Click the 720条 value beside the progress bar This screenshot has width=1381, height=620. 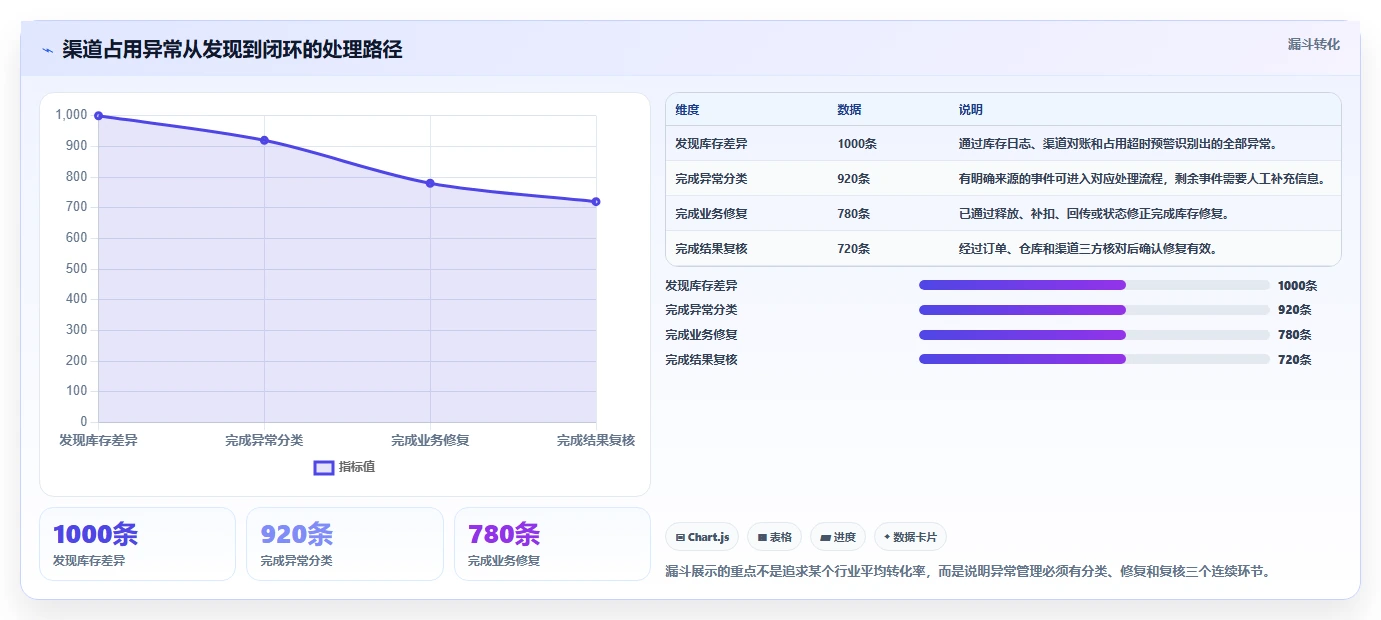click(1294, 359)
